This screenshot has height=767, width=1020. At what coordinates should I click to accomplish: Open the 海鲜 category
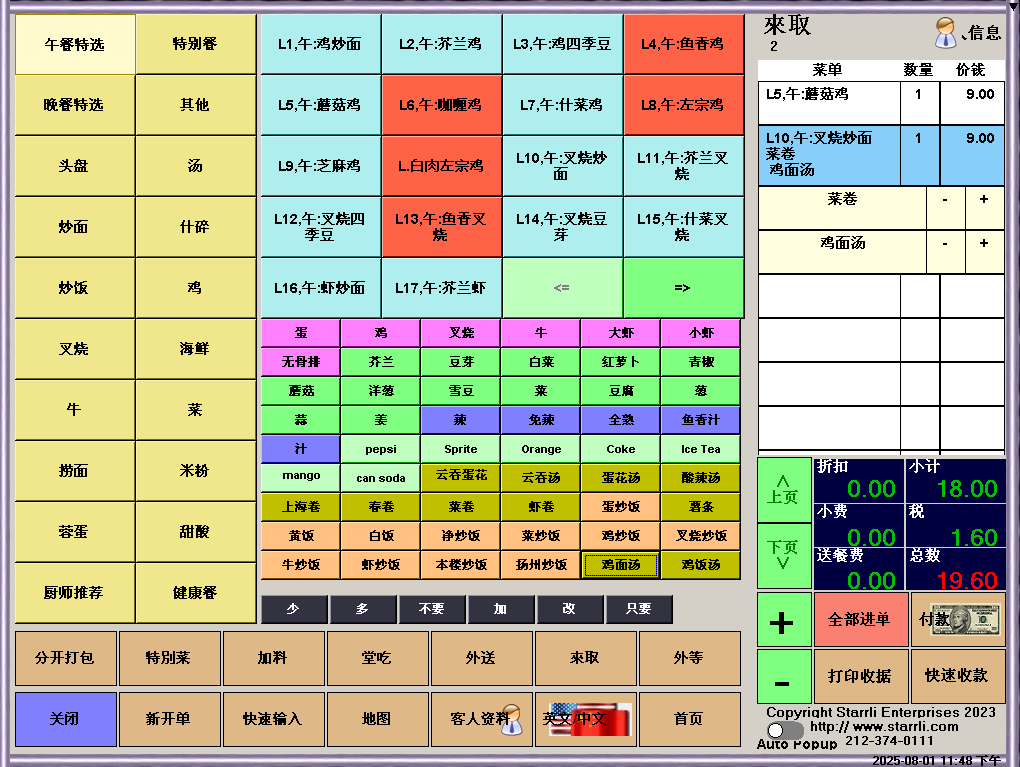pos(195,349)
